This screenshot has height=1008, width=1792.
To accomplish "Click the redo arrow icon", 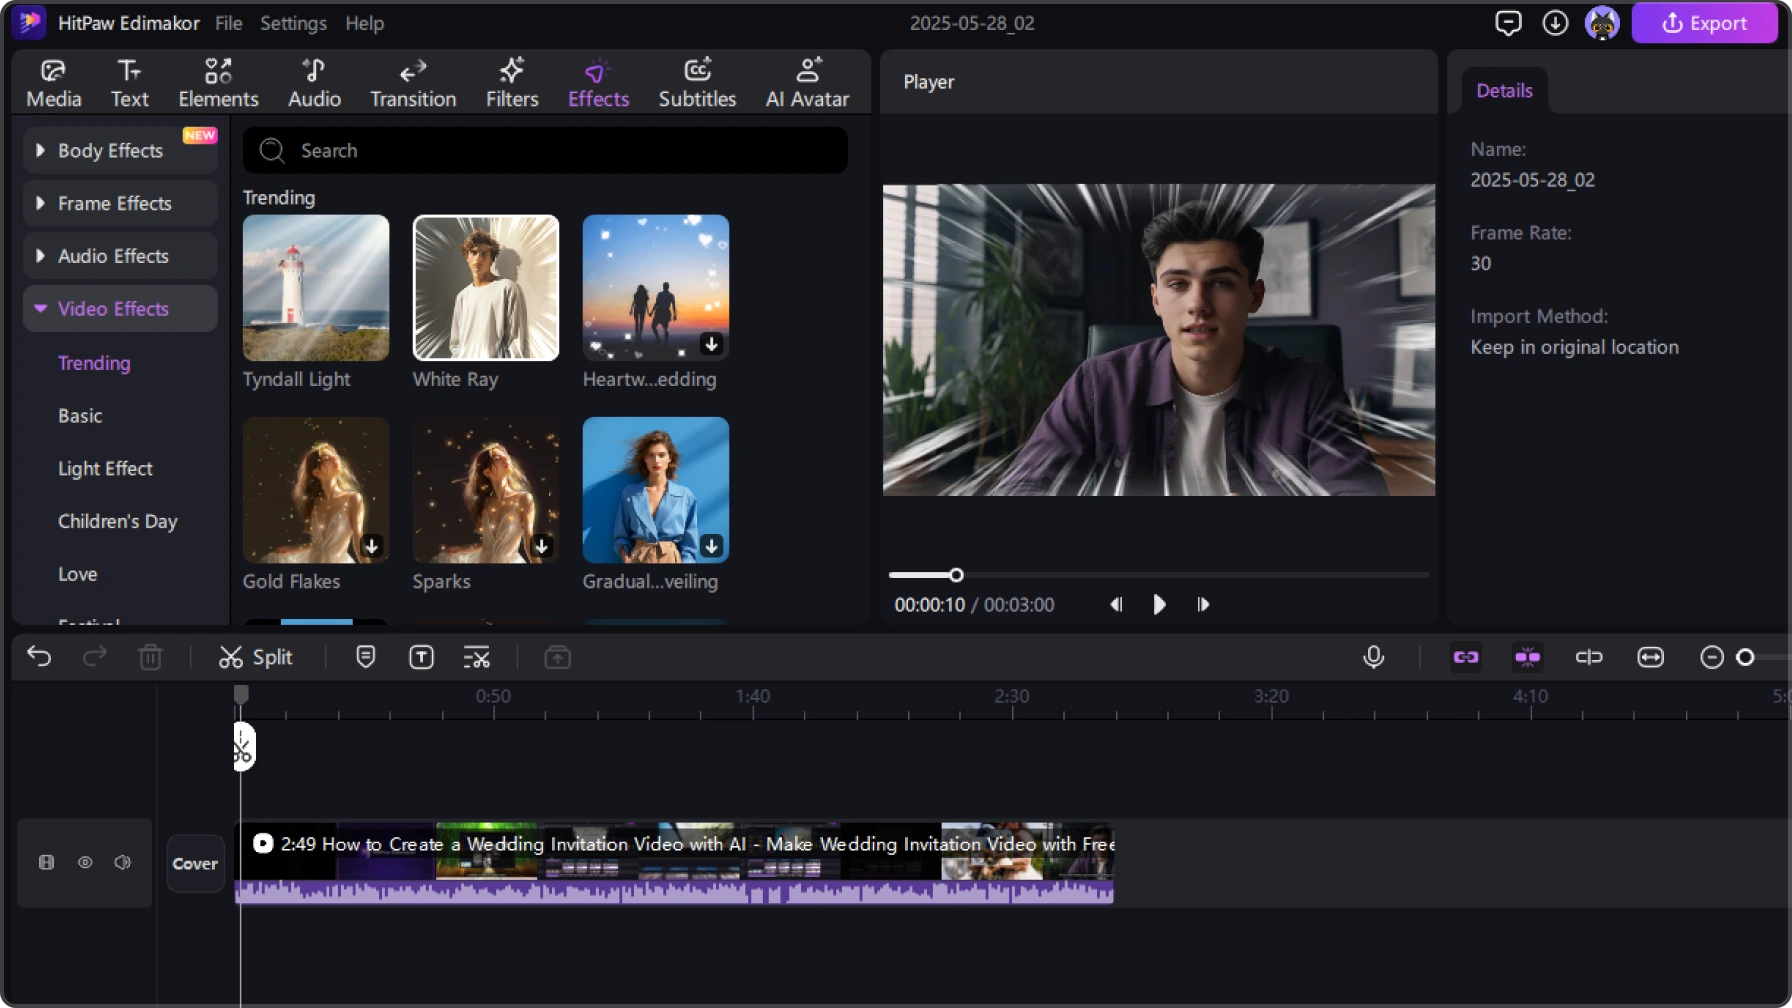I will pyautogui.click(x=94, y=657).
